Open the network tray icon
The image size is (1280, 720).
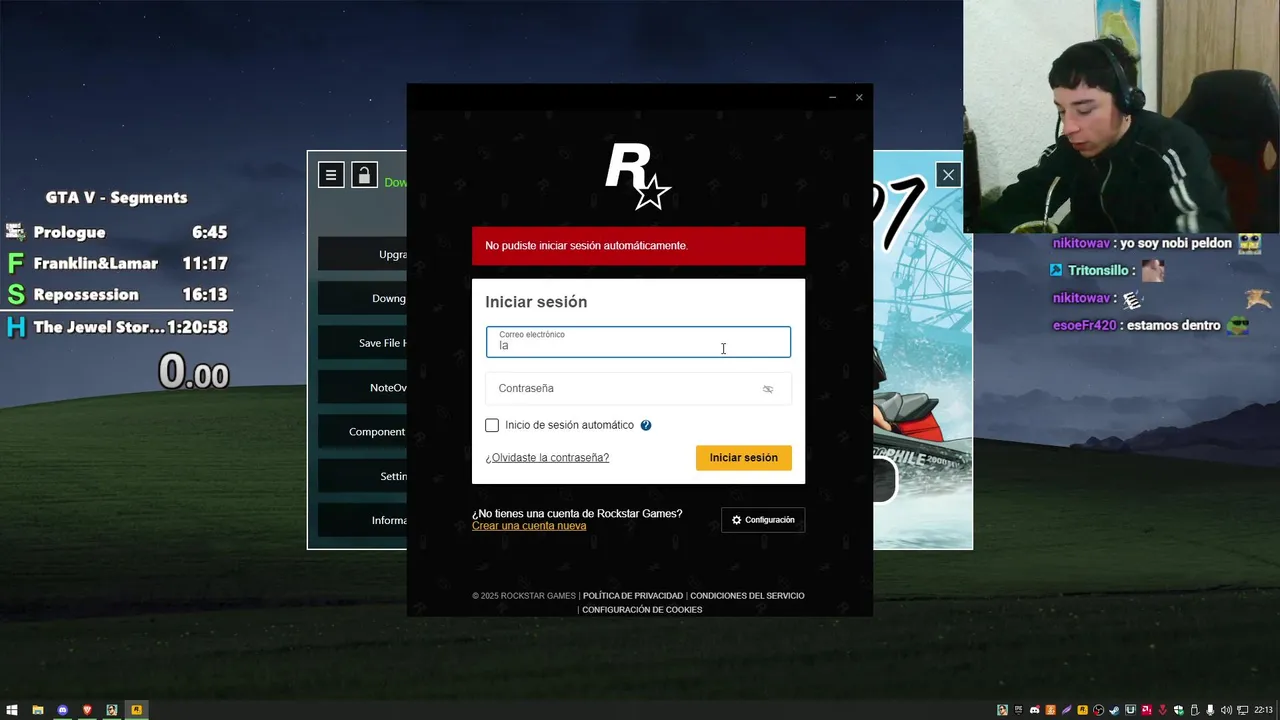click(1242, 710)
